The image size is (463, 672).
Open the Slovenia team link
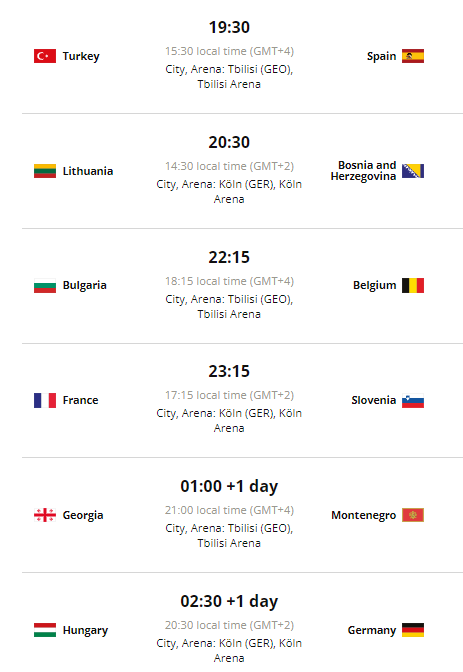click(374, 400)
